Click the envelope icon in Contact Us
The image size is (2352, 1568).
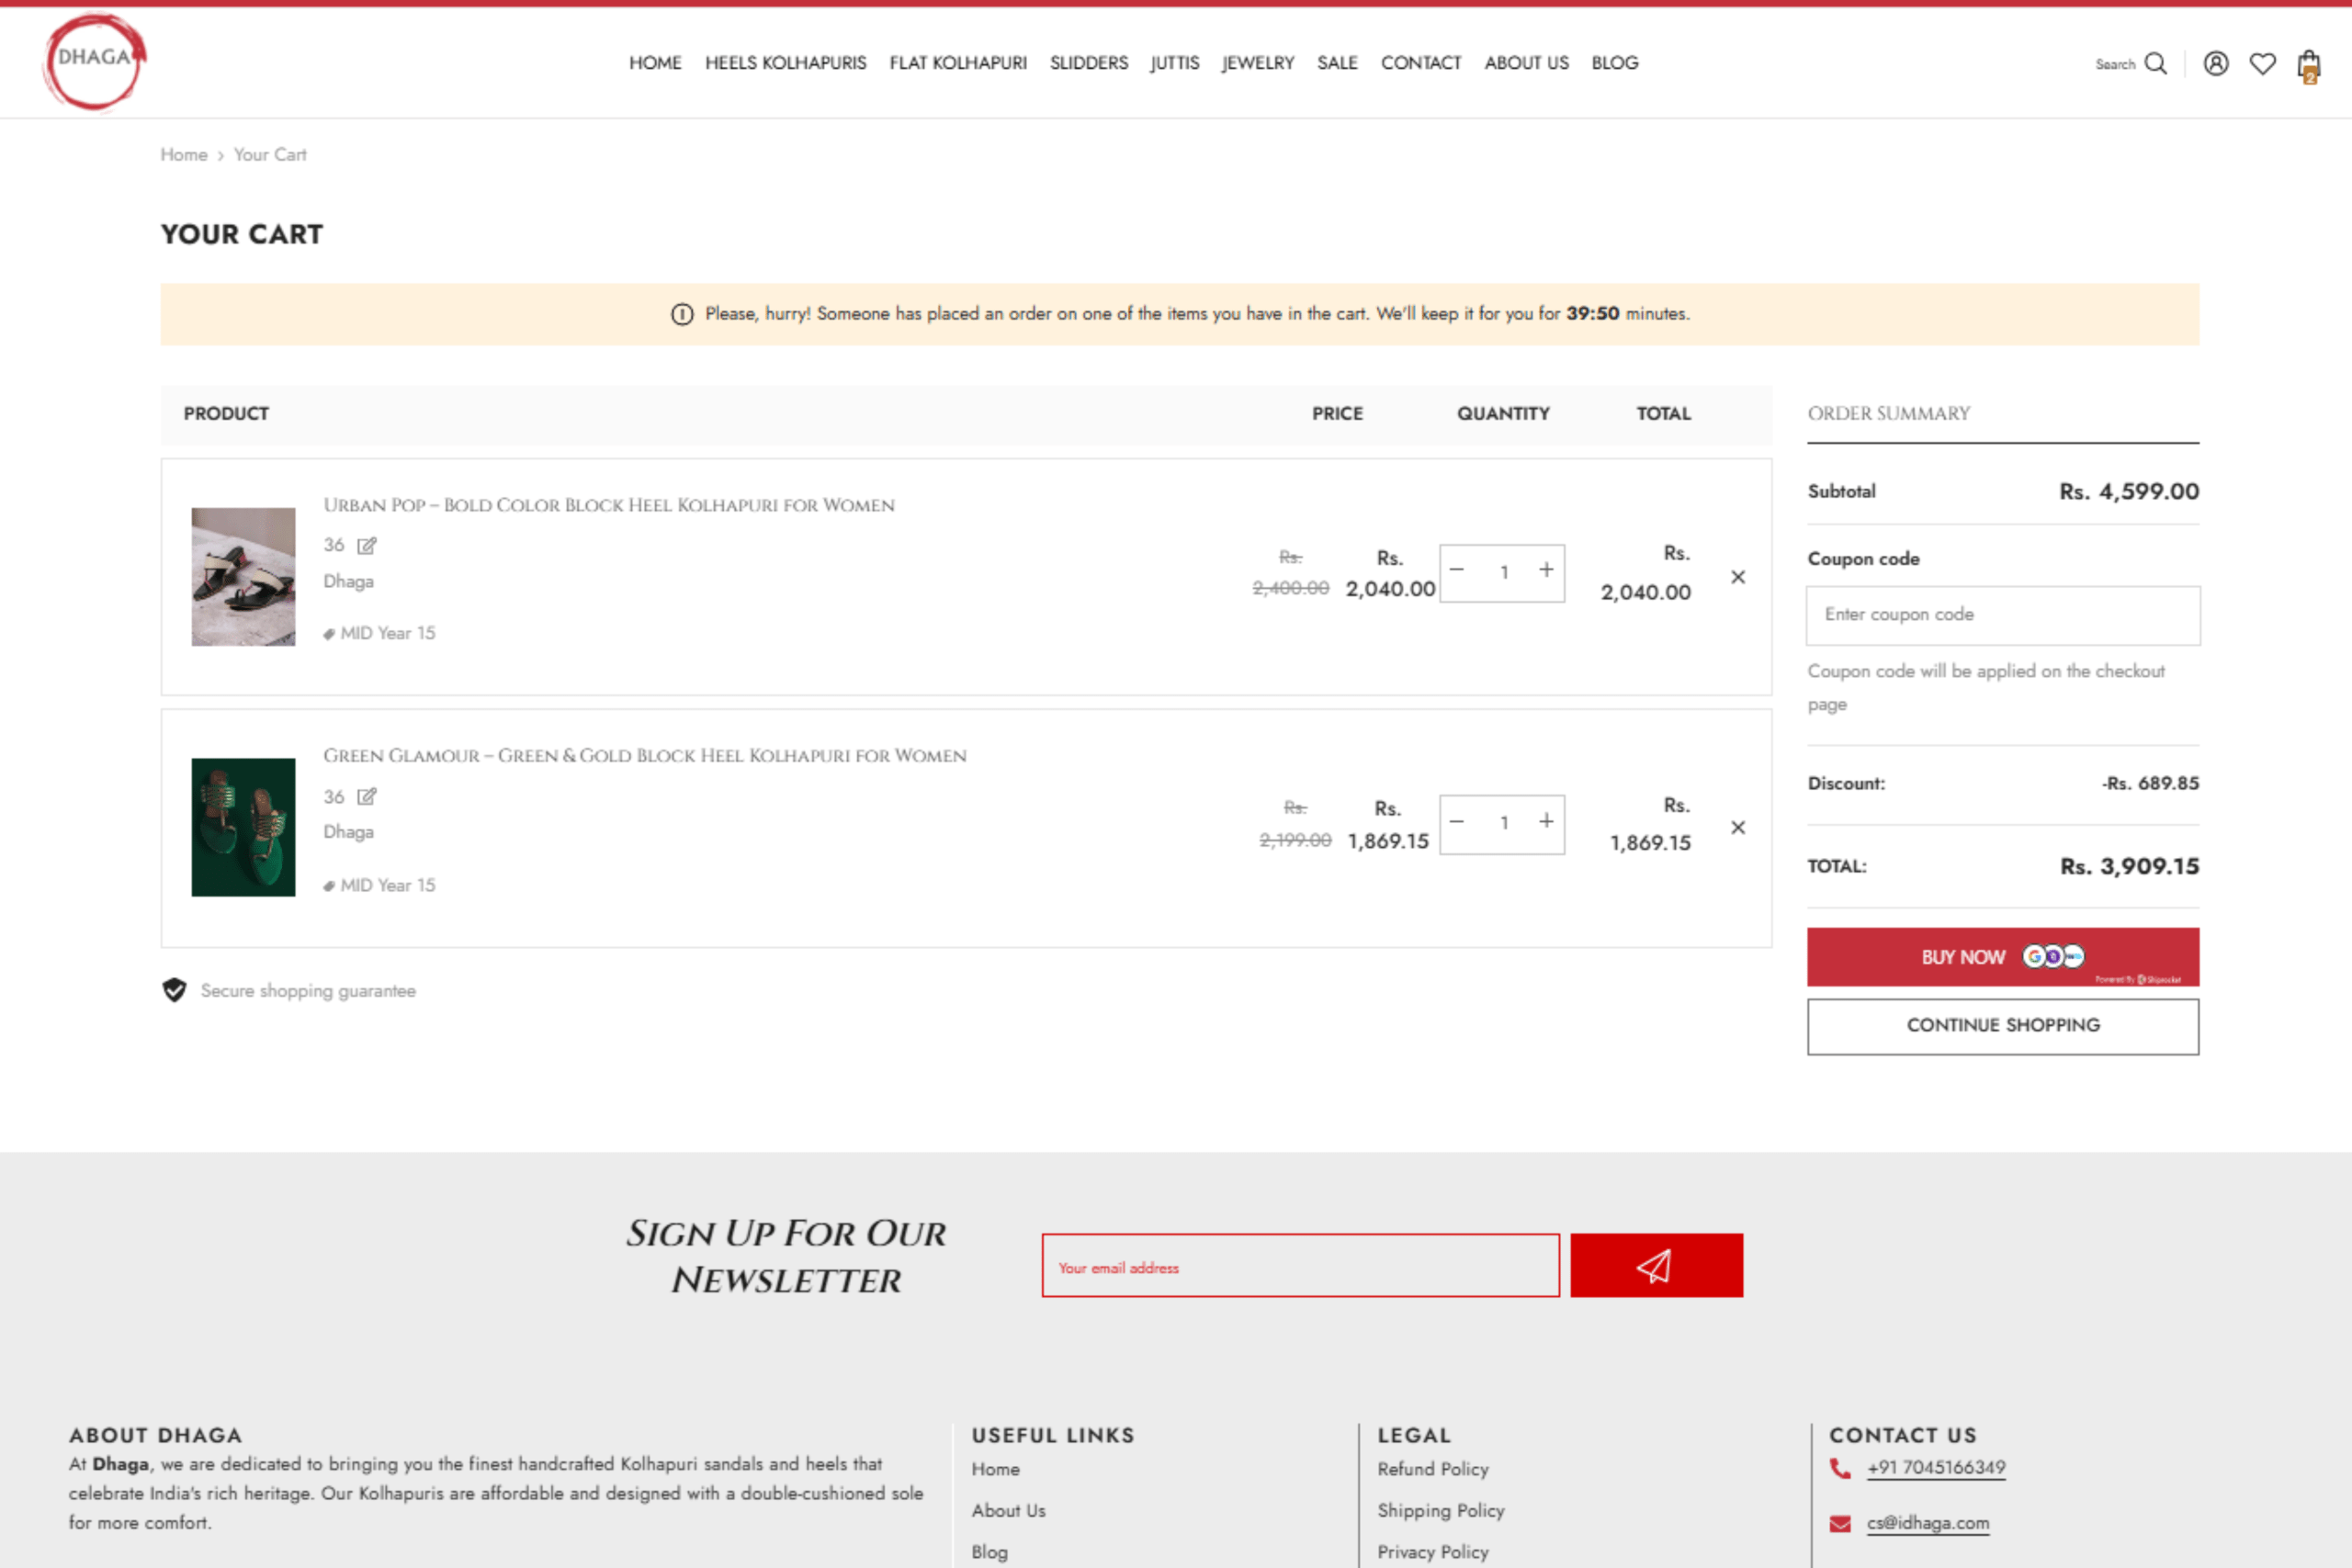(x=1840, y=1523)
